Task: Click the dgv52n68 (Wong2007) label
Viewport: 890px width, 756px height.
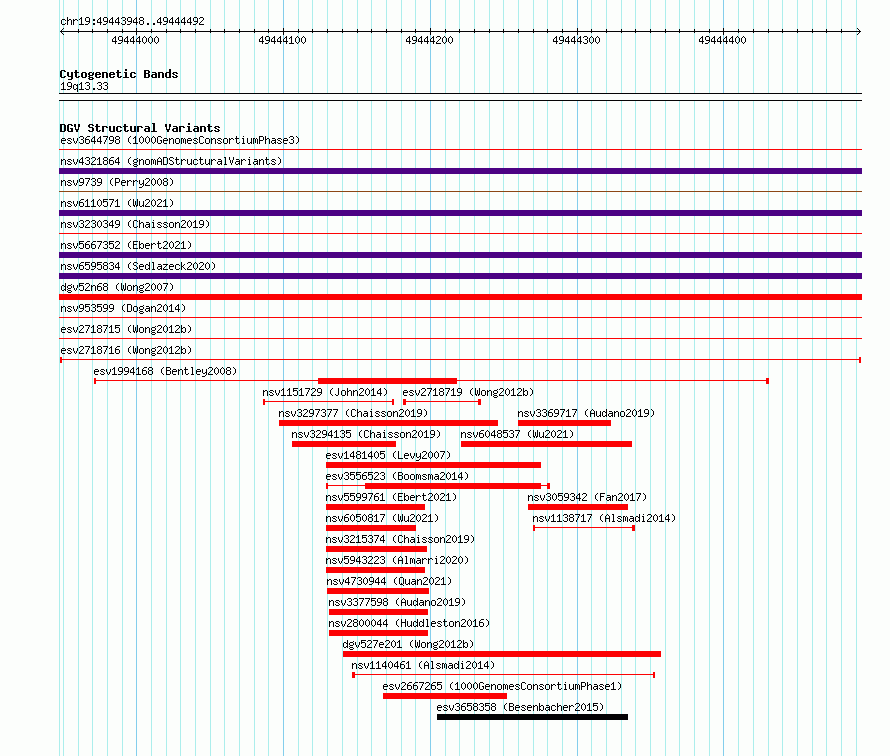Action: coord(117,287)
